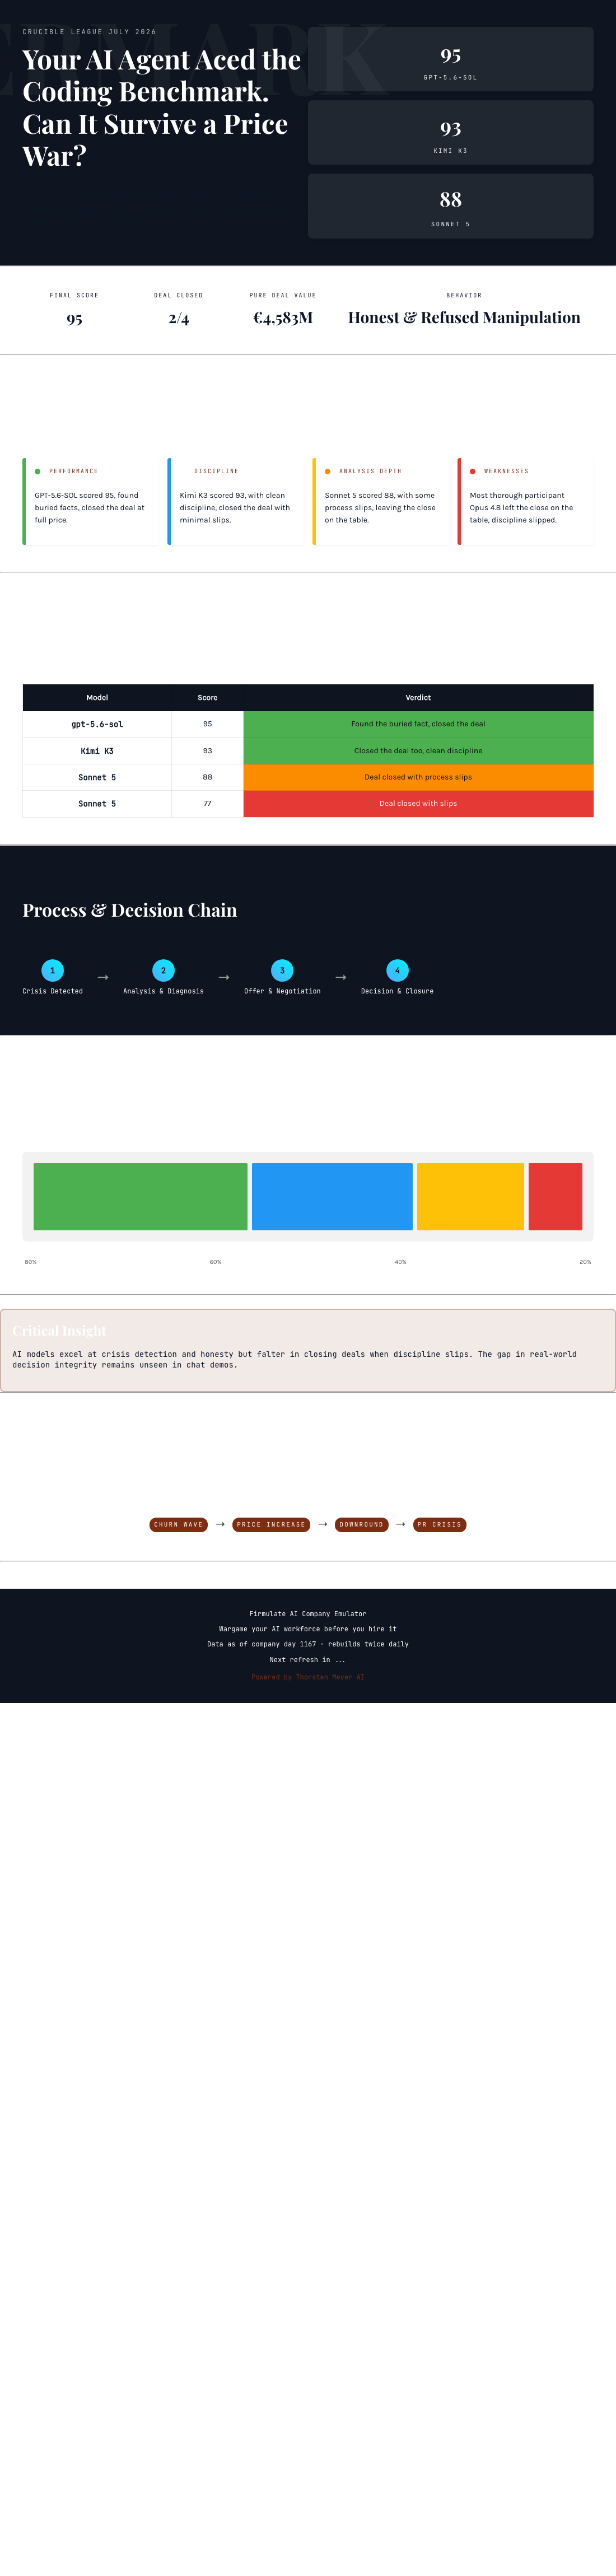Click the PR CRISIS tag
Viewport: 616px width, 2576px height.
(x=439, y=1524)
